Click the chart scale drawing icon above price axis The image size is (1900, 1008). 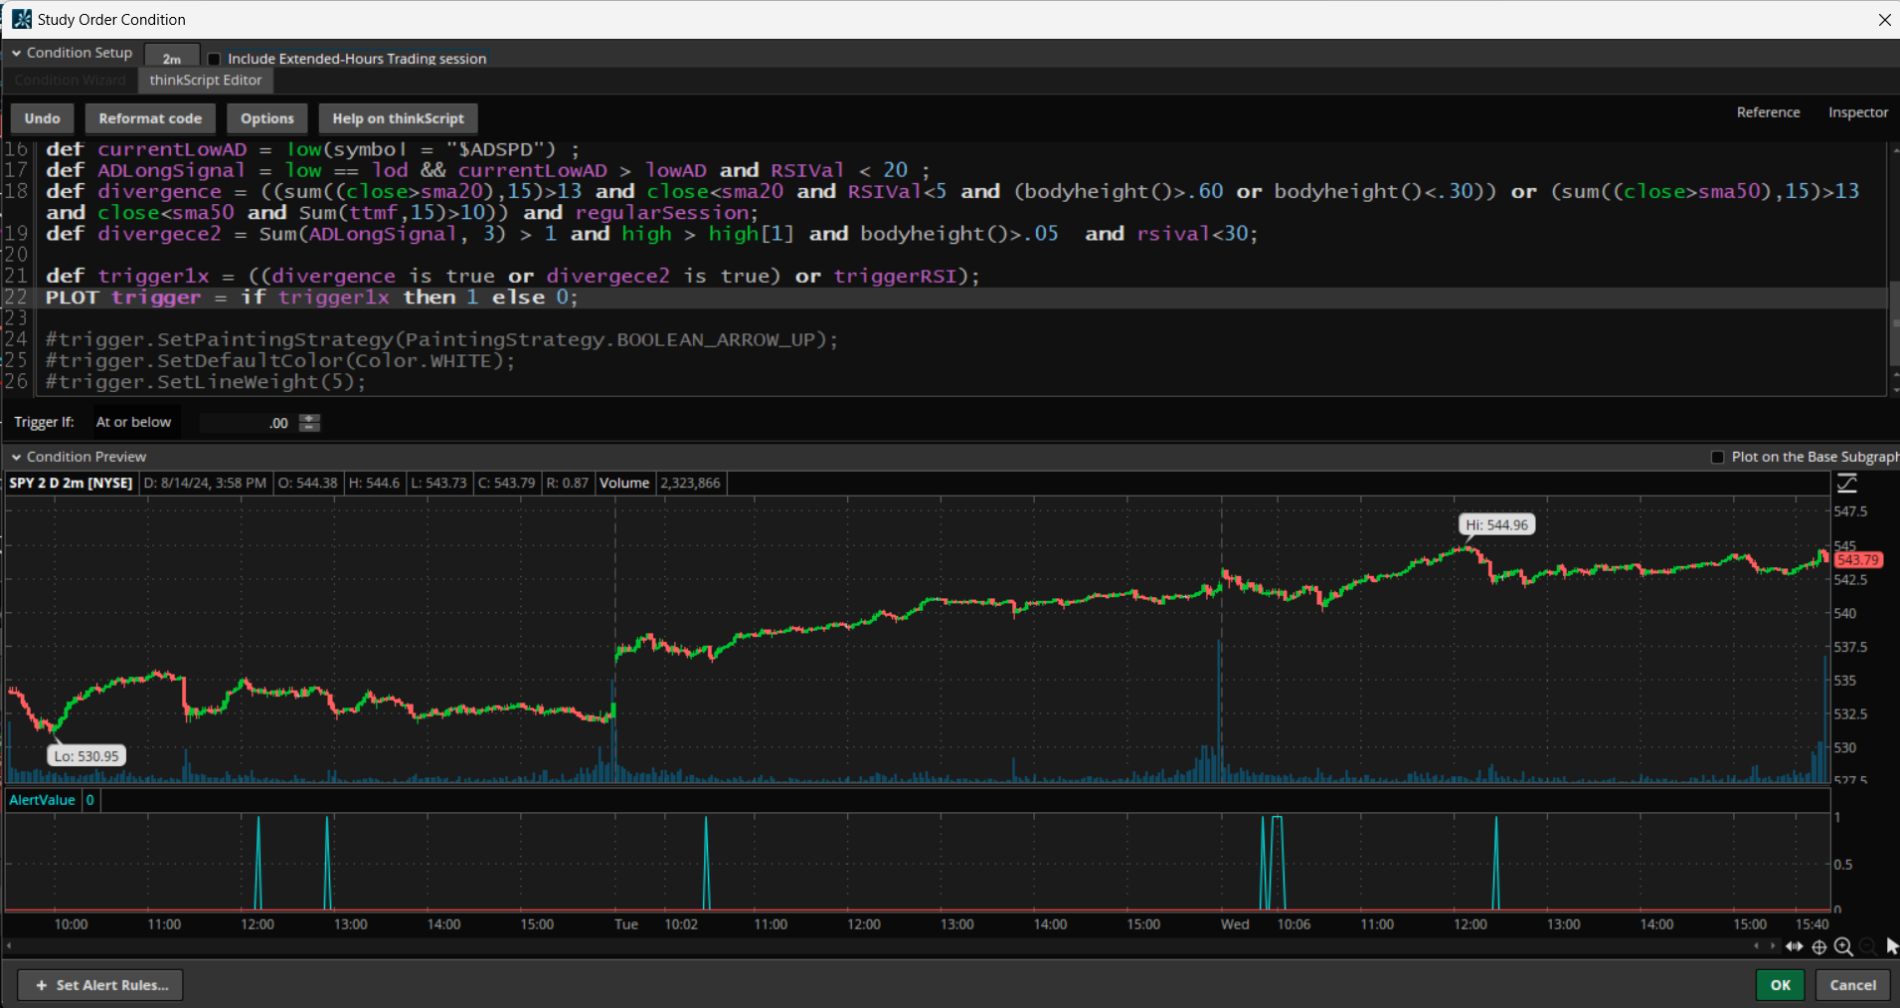click(1846, 484)
